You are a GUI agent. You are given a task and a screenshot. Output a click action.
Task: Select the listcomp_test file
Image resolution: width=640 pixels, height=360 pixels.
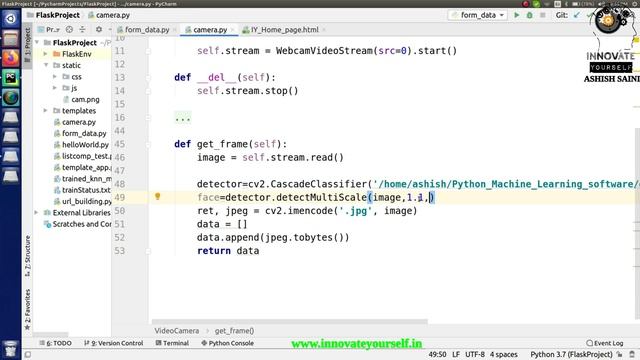[x=82, y=156]
